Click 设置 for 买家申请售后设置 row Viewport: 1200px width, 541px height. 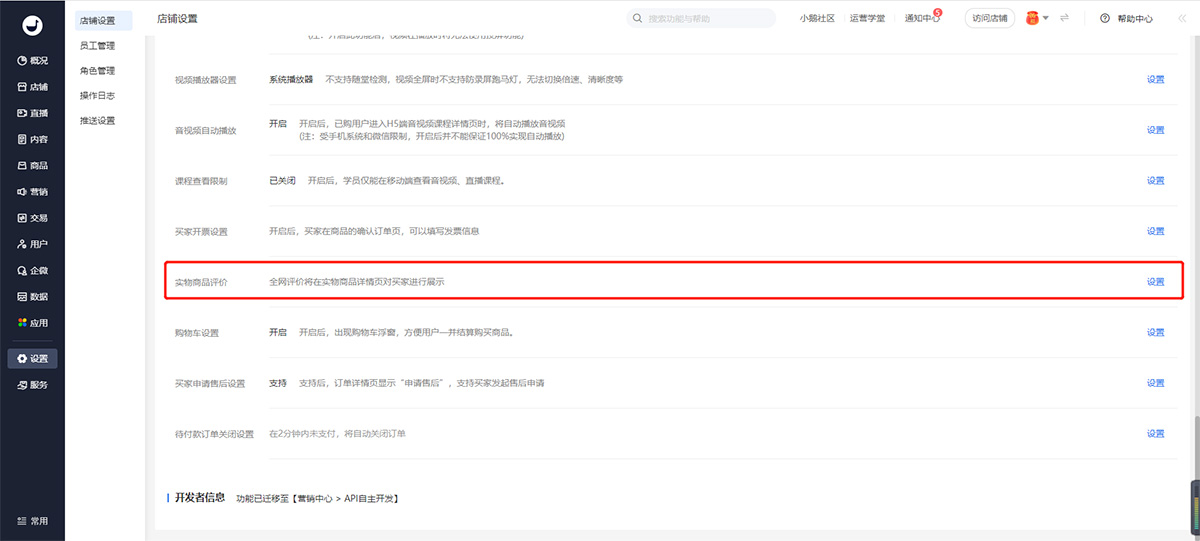1156,383
